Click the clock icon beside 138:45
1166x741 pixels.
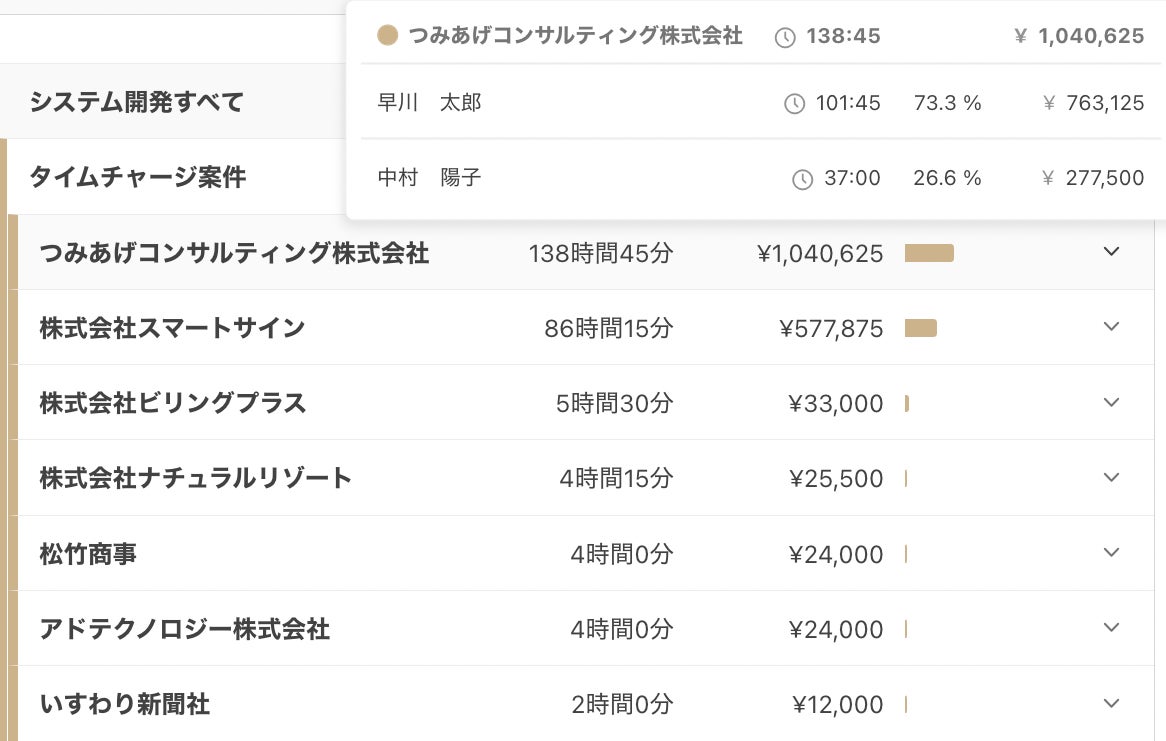point(786,38)
